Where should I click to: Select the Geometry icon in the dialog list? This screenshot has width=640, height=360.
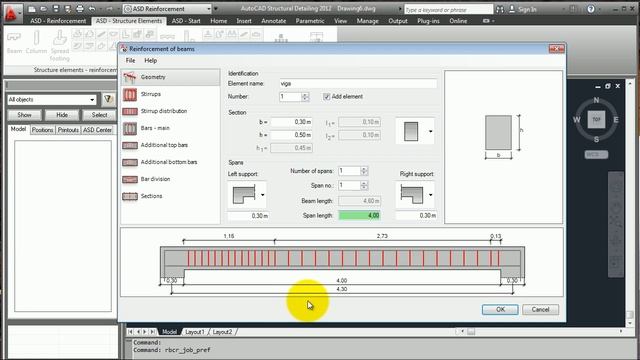pyautogui.click(x=129, y=77)
